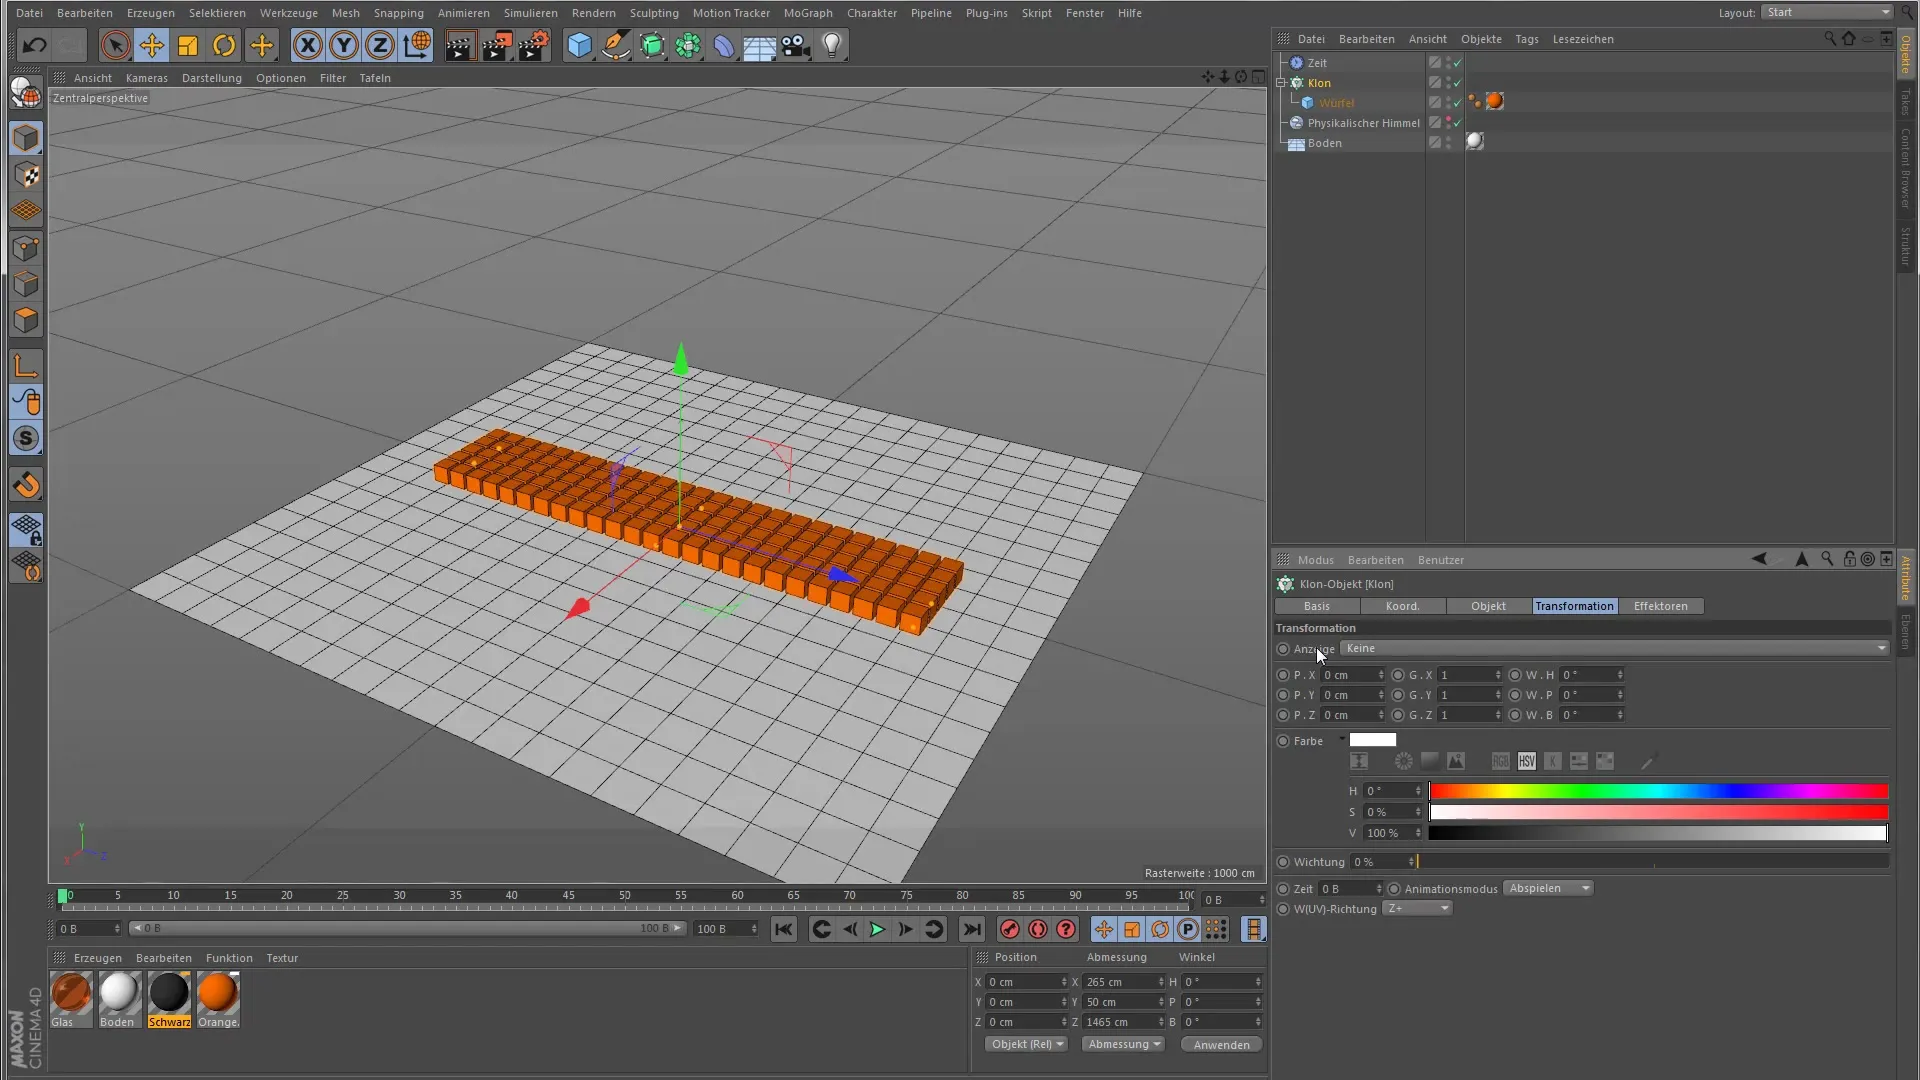Open the Animationsmodus dropdown
Viewport: 1920px width, 1080px height.
(x=1547, y=888)
